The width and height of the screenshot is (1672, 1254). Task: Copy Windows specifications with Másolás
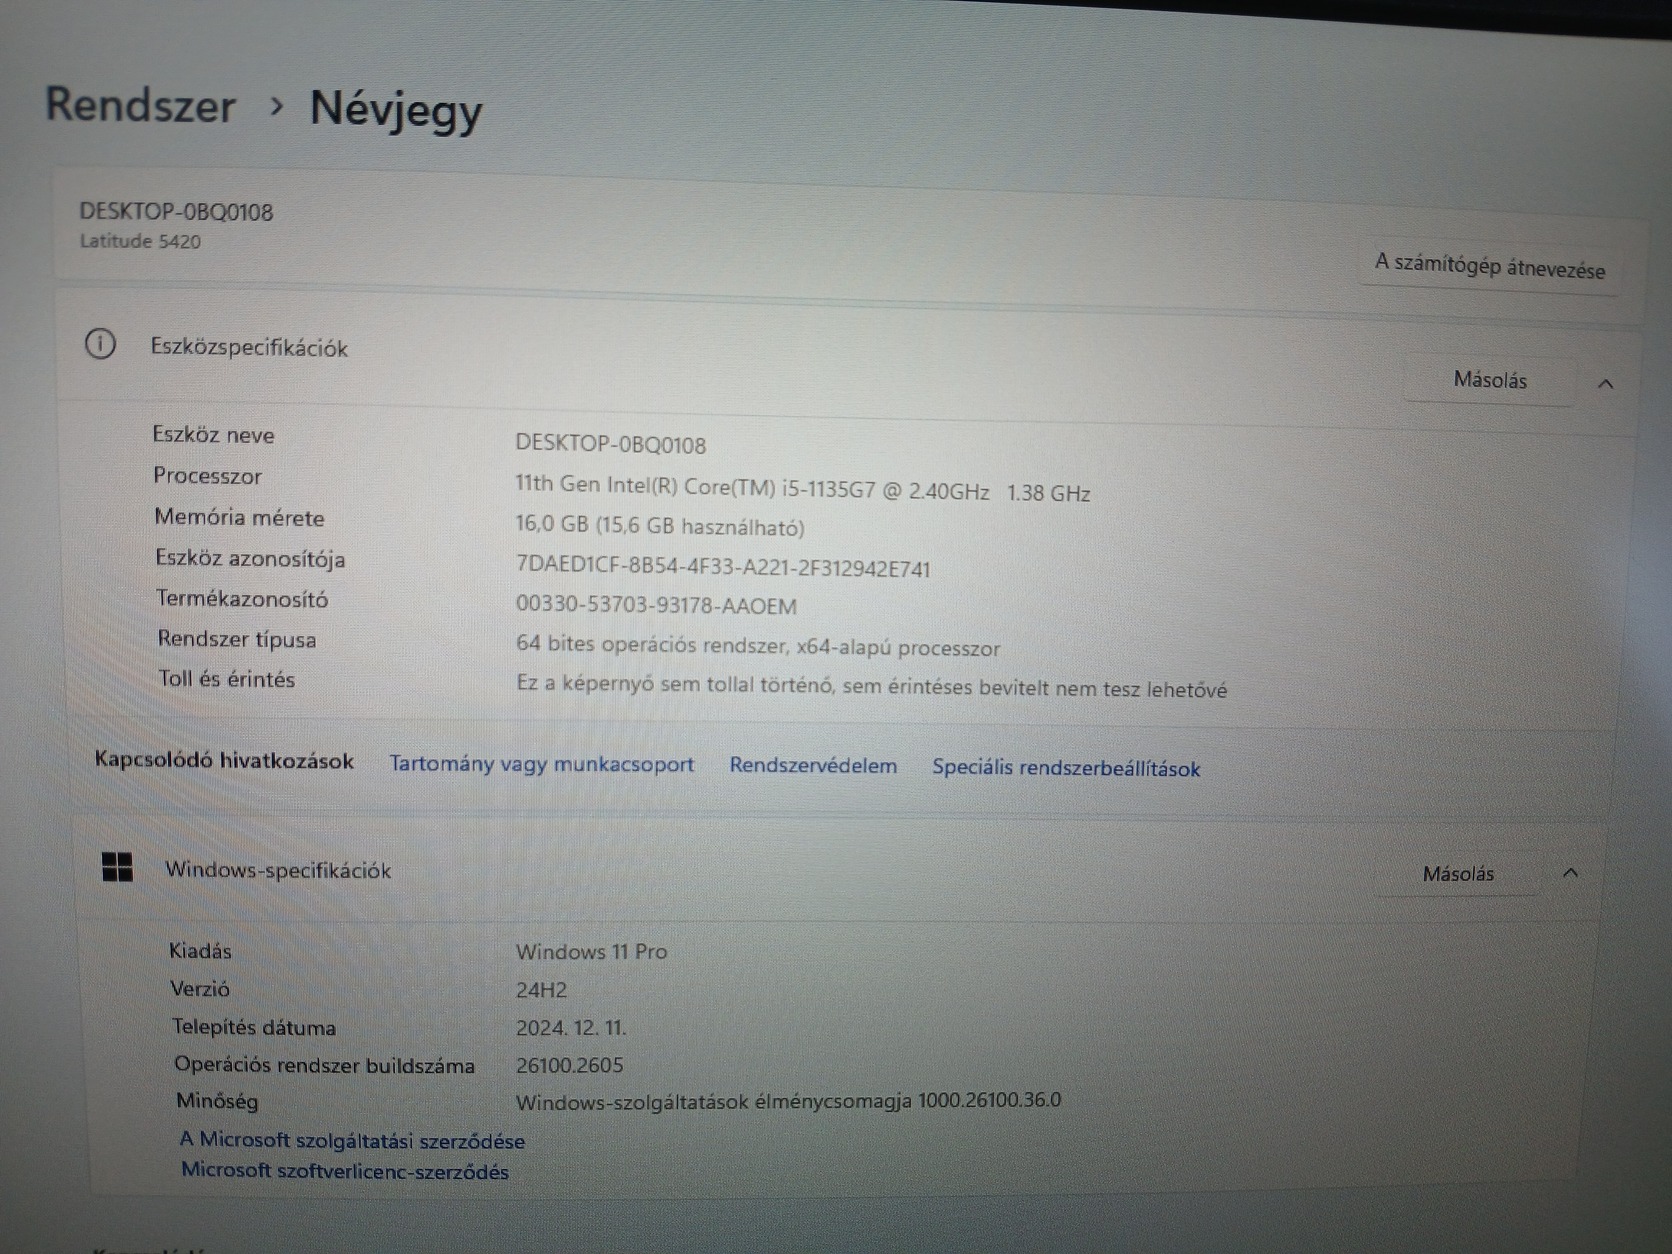click(x=1458, y=874)
